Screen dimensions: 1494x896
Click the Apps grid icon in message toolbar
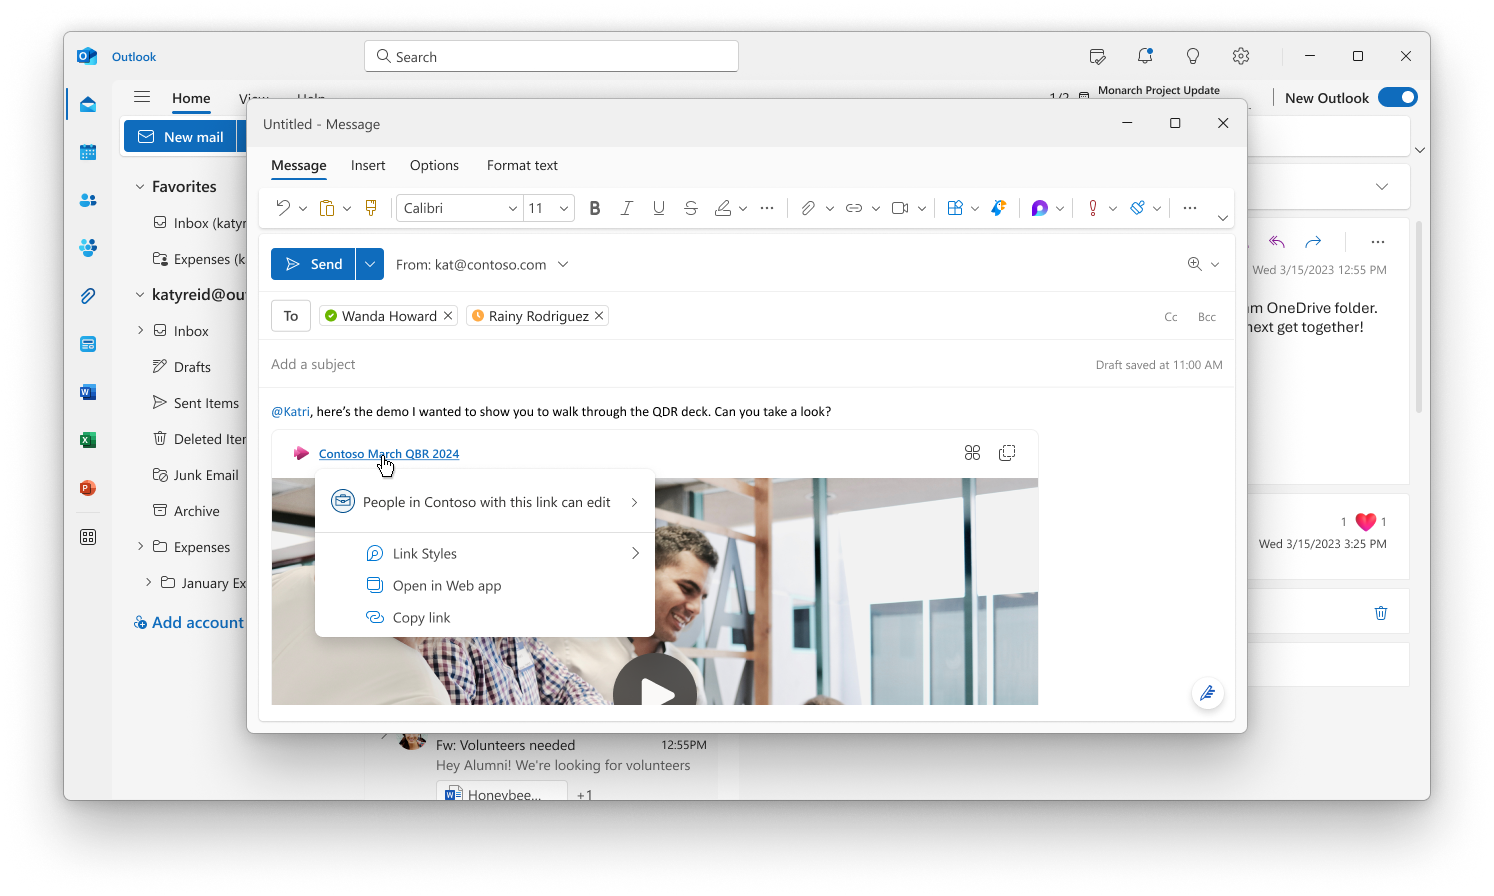click(955, 208)
